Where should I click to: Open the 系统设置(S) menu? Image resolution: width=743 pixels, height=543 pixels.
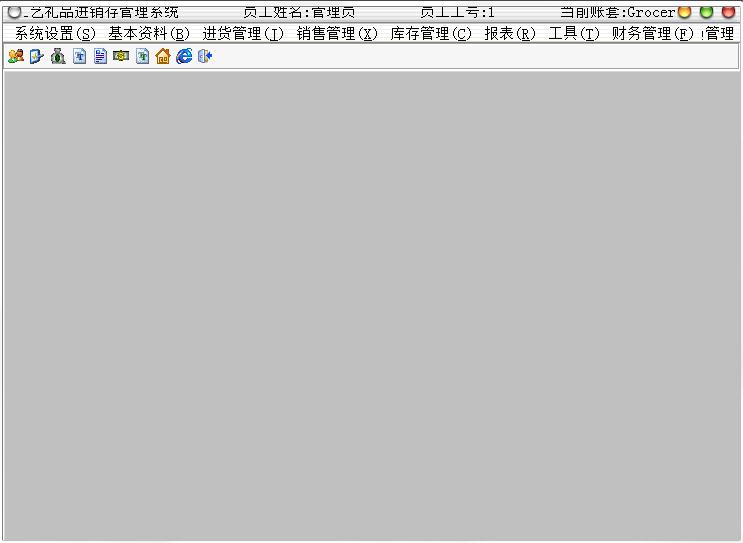tap(55, 34)
